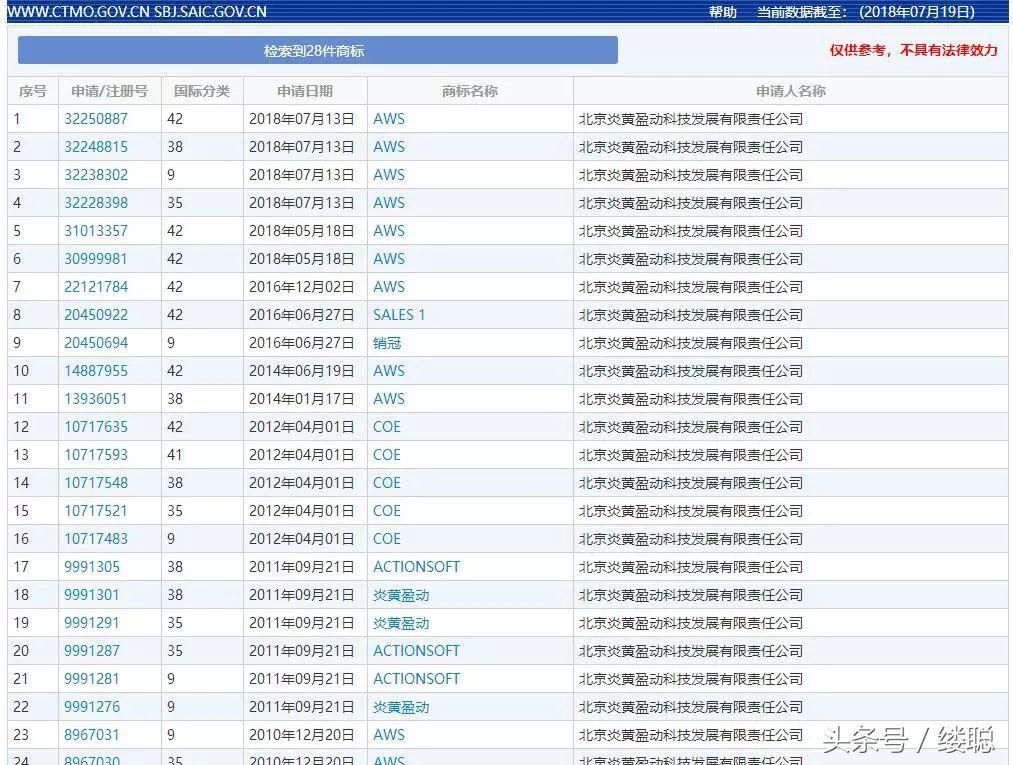Open the first COE trademark entry
Screen dimensions: 1013x765
(x=386, y=426)
